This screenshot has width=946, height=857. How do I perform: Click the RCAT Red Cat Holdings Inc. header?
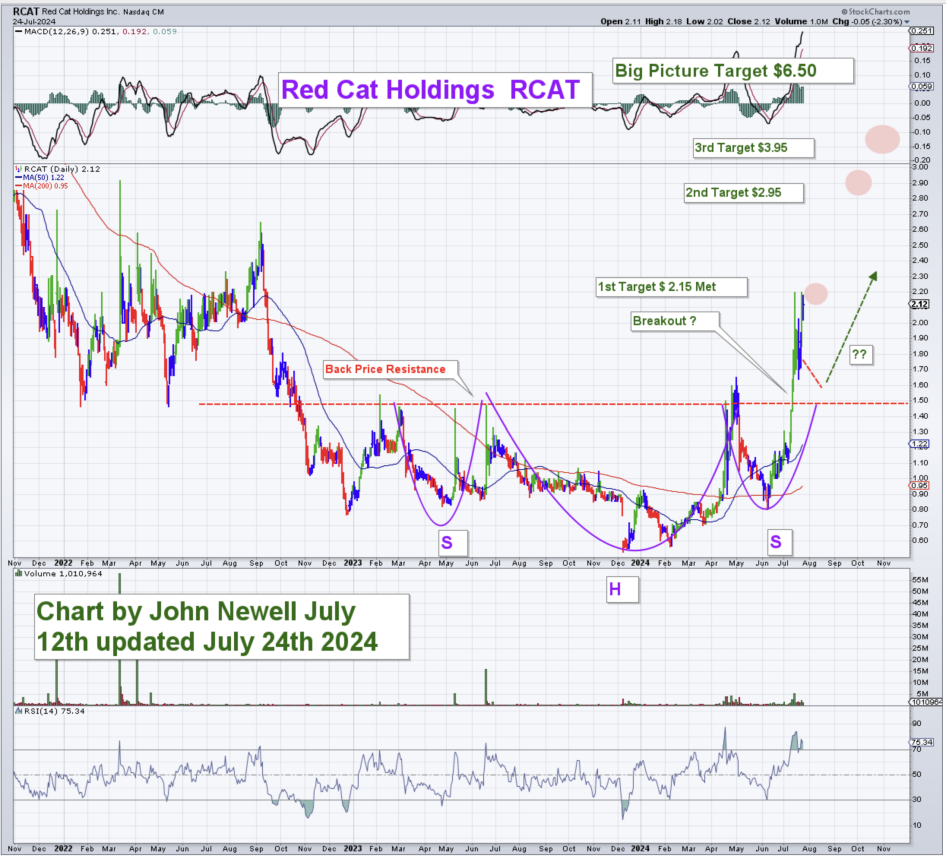pyautogui.click(x=88, y=11)
